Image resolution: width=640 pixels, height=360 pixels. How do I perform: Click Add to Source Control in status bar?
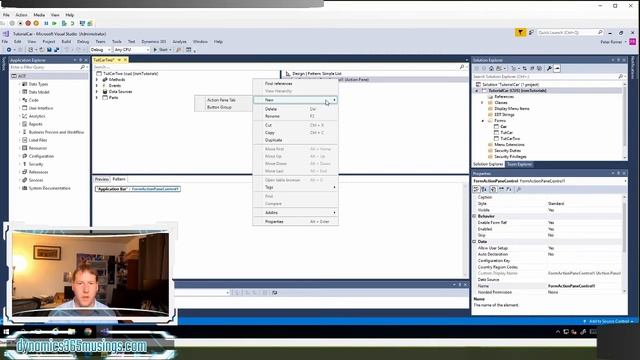pos(608,322)
